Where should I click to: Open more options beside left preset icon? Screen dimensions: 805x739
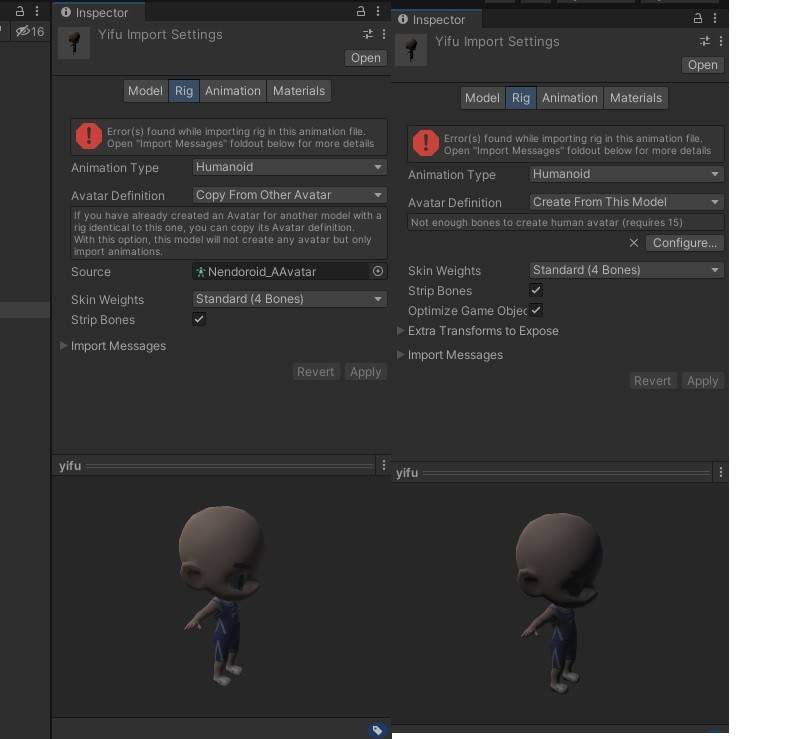[384, 34]
